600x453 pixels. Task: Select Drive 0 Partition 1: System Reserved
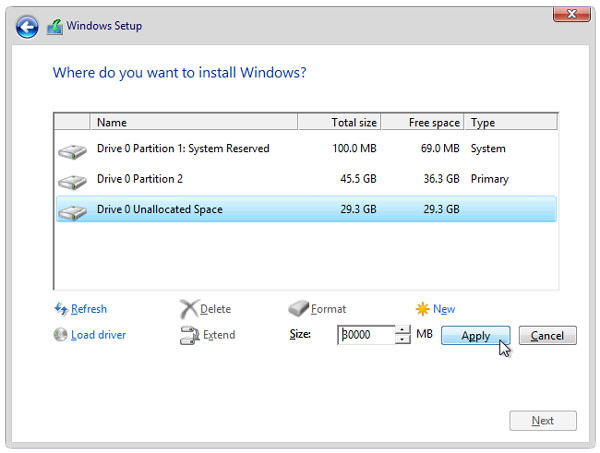pos(306,148)
